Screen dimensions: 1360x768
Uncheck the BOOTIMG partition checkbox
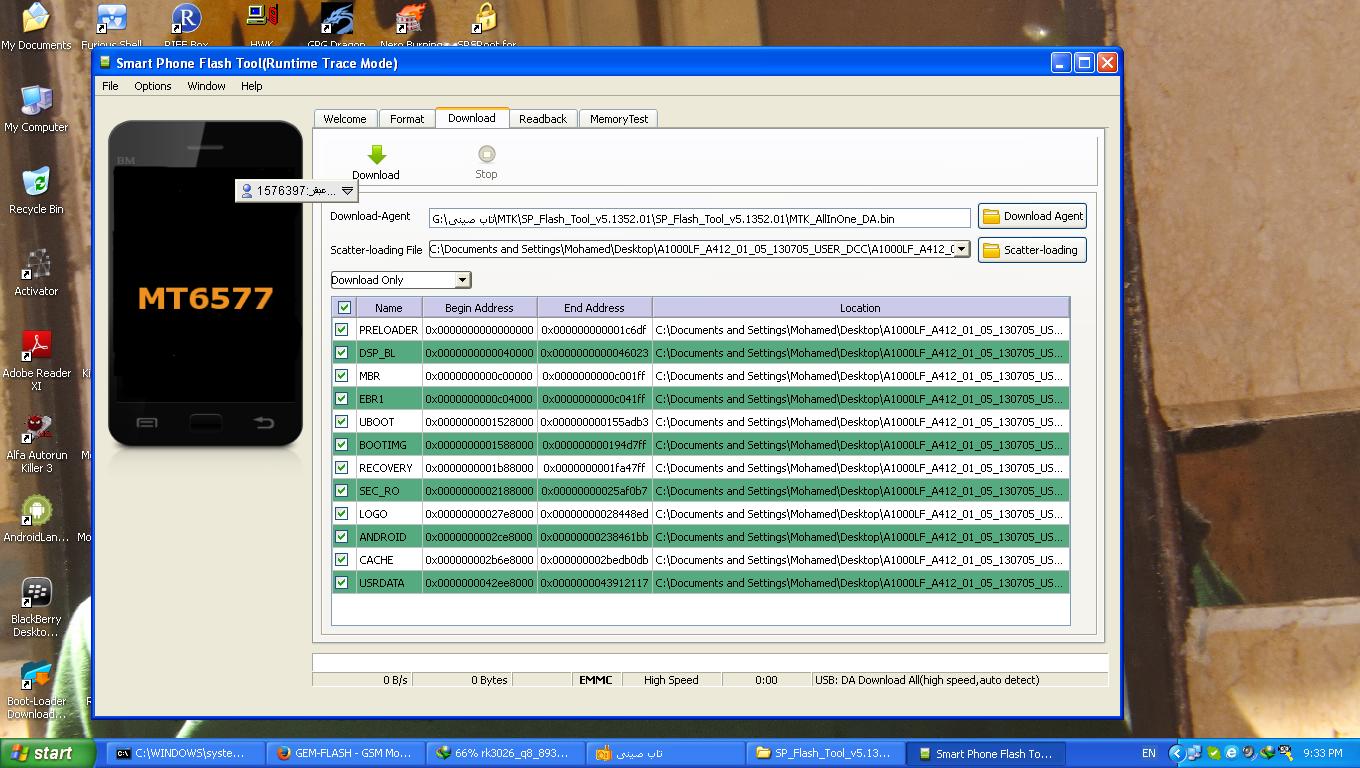[x=342, y=444]
